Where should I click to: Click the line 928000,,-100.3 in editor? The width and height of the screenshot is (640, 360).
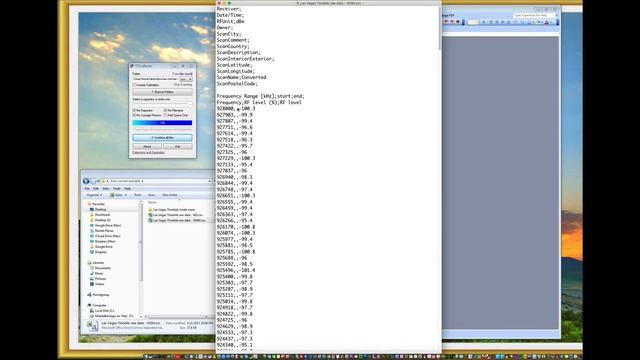point(236,109)
